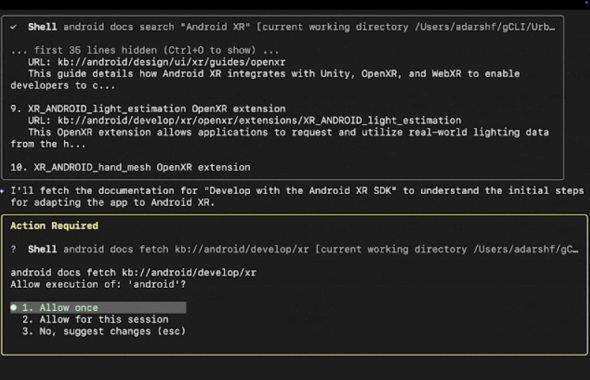Click 'developers to c...' truncated line

(x=63, y=85)
